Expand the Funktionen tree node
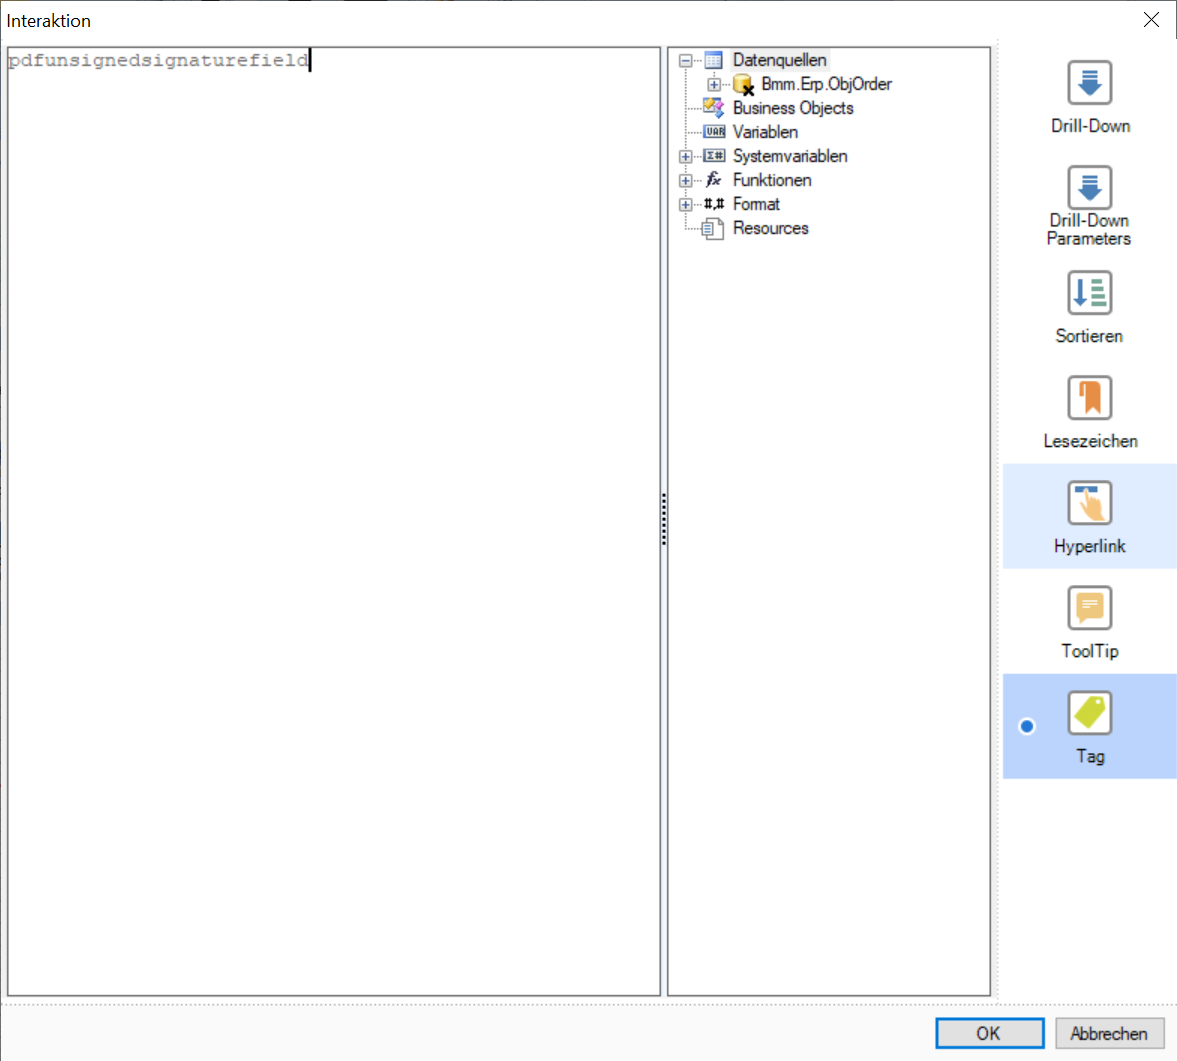This screenshot has width=1177, height=1061. [686, 181]
